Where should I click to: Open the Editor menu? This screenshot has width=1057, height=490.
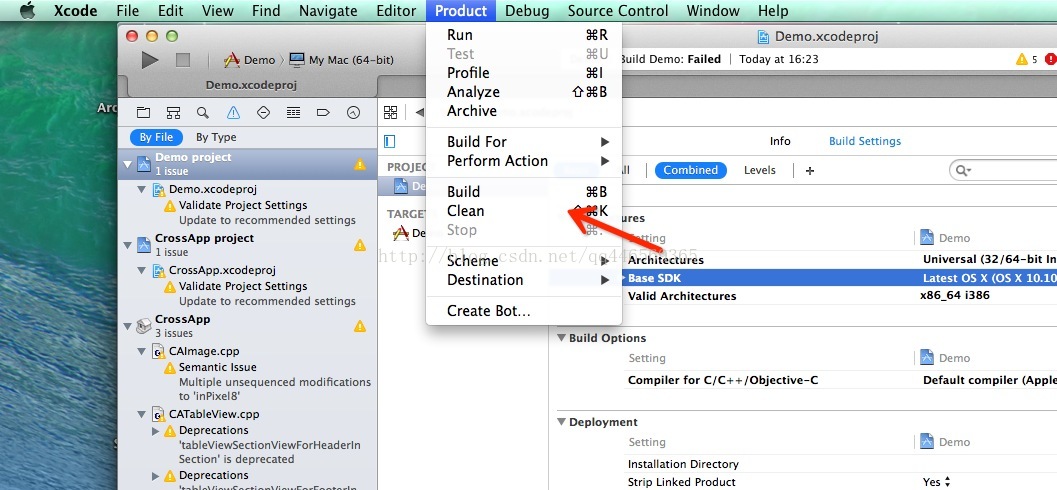(x=396, y=11)
